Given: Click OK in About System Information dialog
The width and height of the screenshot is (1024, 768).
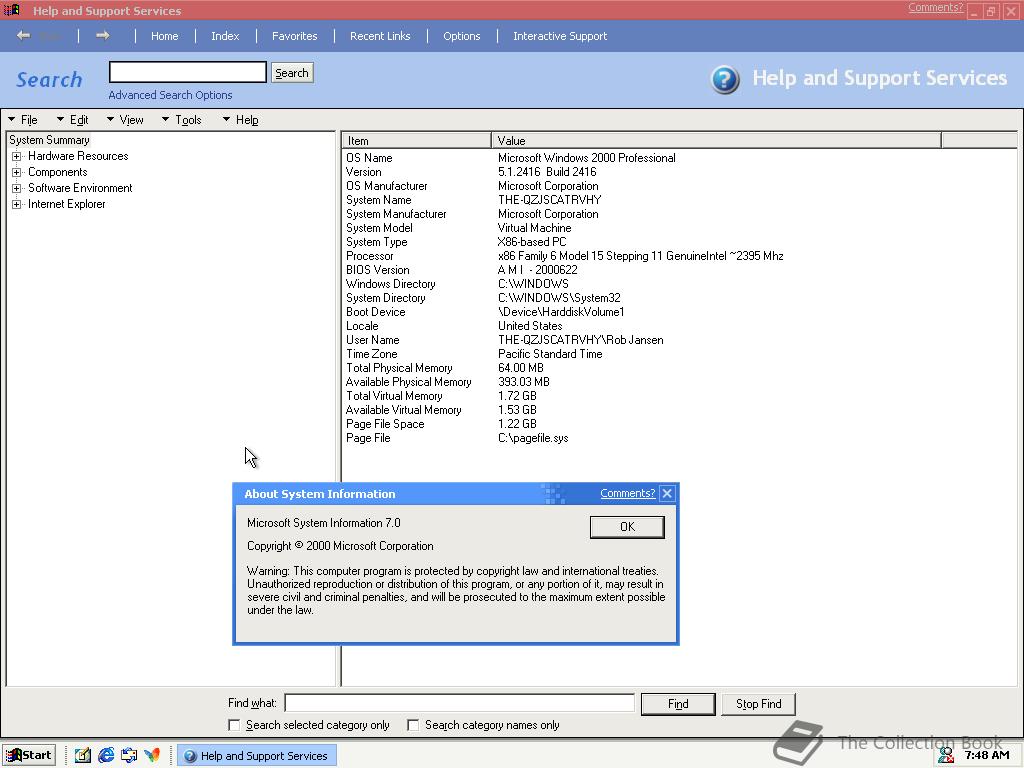Looking at the screenshot, I should (x=627, y=526).
